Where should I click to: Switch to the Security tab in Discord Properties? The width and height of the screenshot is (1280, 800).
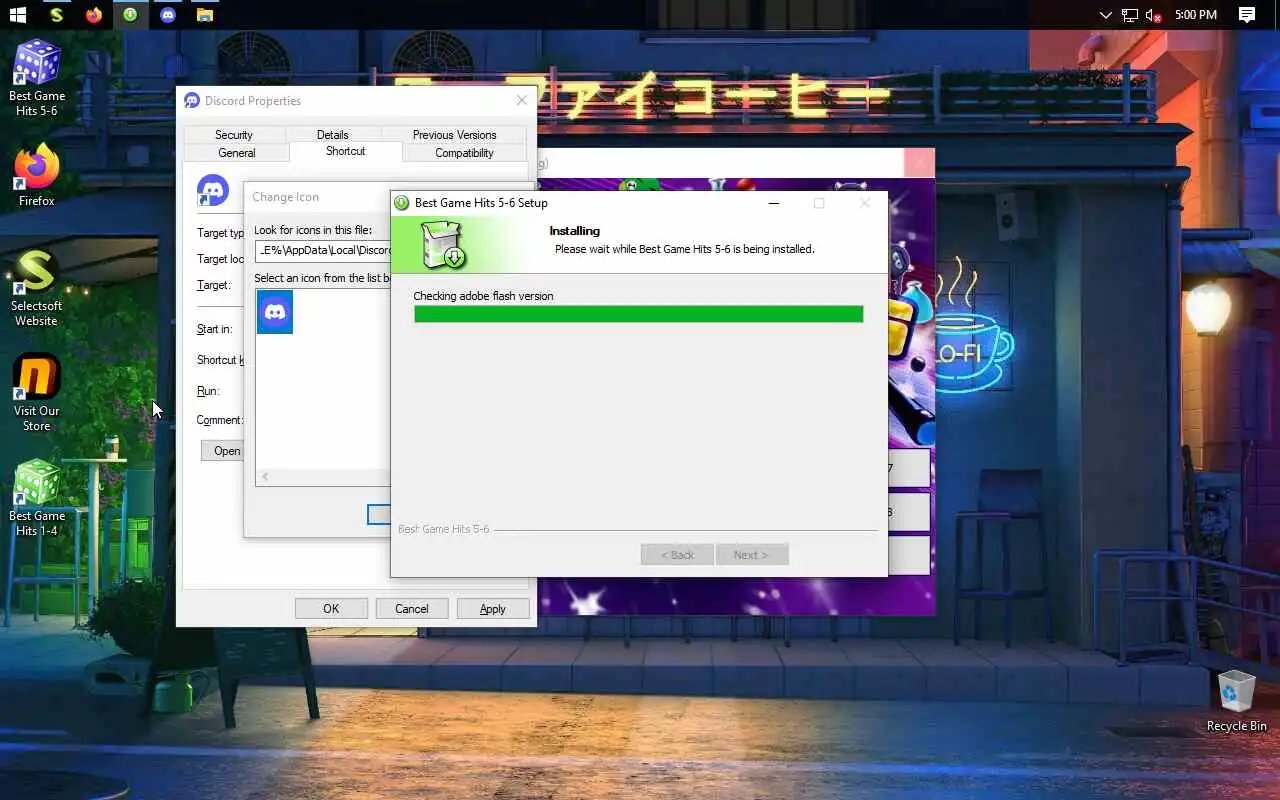click(234, 135)
